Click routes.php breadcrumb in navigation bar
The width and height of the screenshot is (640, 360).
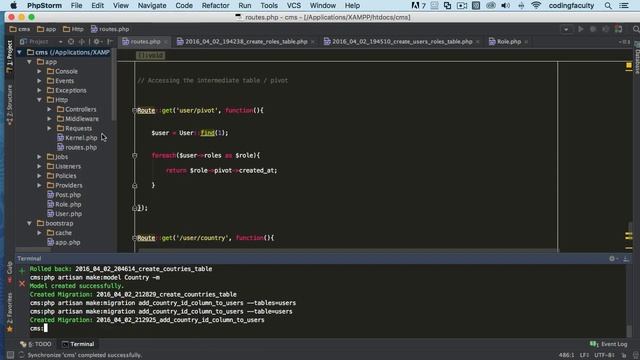110,29
